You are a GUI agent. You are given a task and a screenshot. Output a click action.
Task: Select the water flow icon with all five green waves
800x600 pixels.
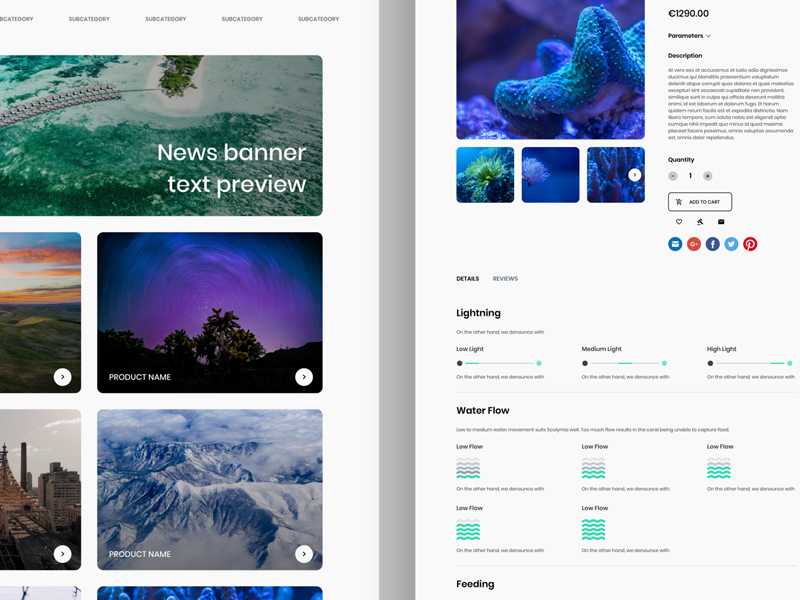pyautogui.click(x=593, y=530)
